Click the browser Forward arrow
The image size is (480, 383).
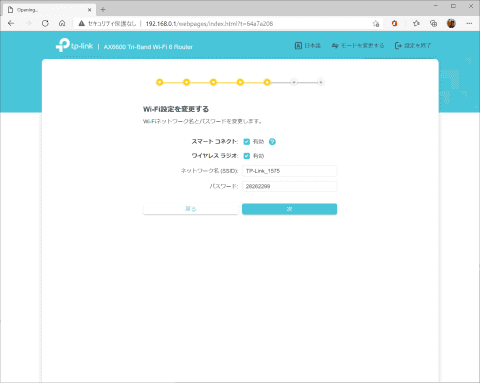point(28,23)
